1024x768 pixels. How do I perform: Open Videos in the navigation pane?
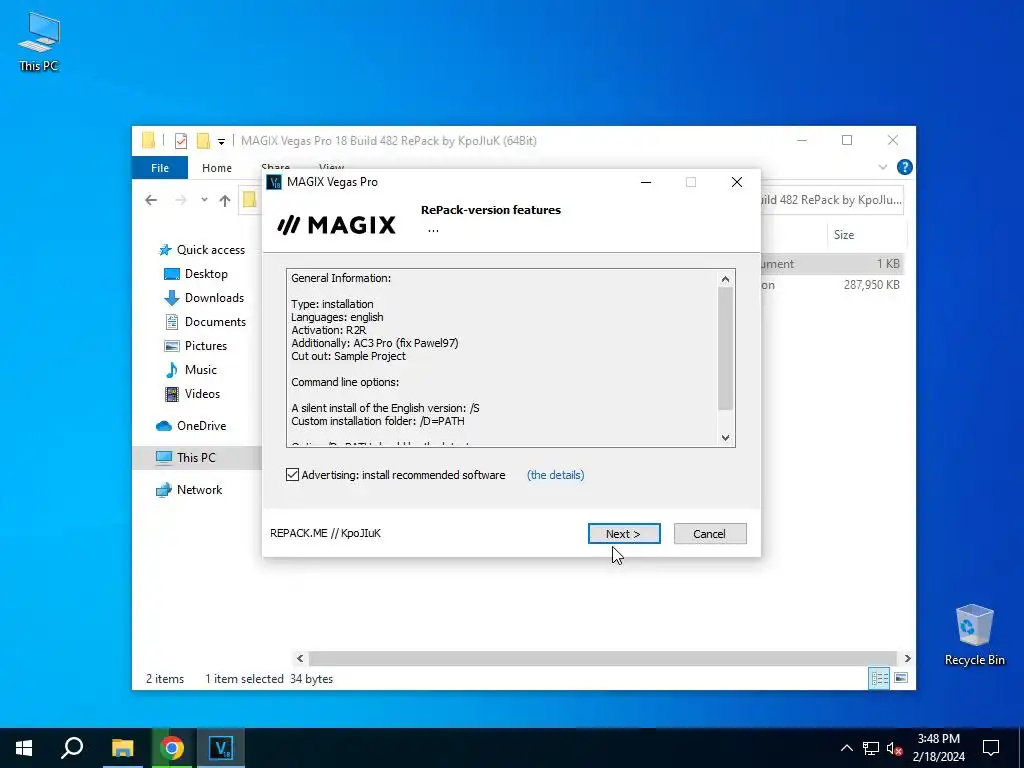tap(192, 394)
